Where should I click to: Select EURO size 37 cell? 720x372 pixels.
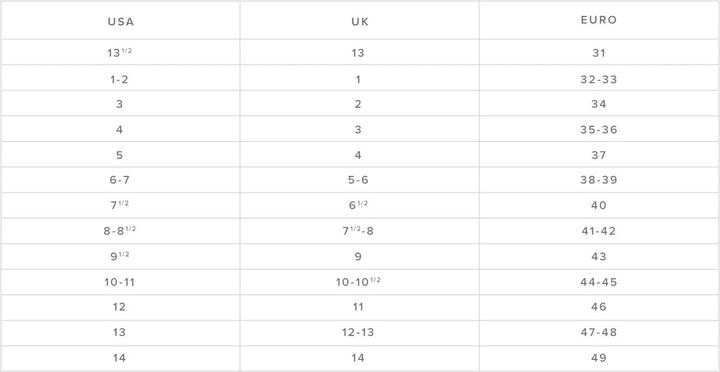[x=599, y=155]
